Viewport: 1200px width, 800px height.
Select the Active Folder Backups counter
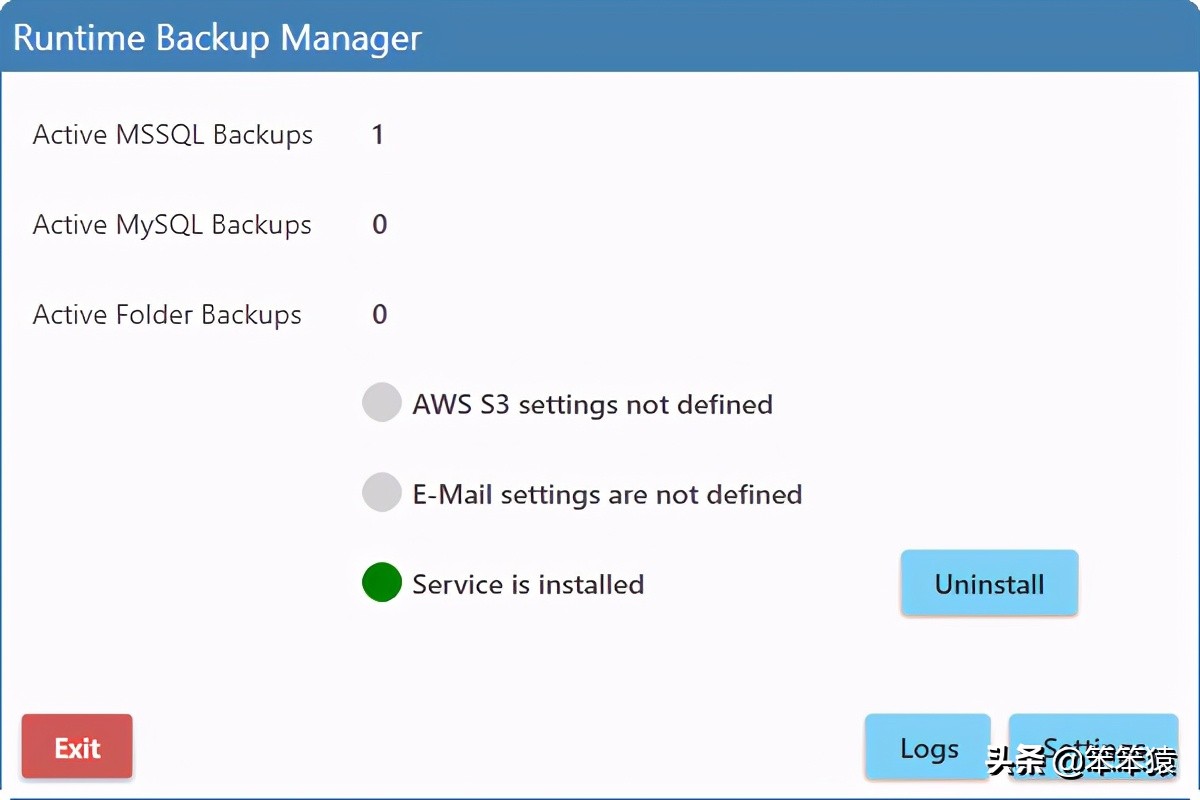point(378,314)
